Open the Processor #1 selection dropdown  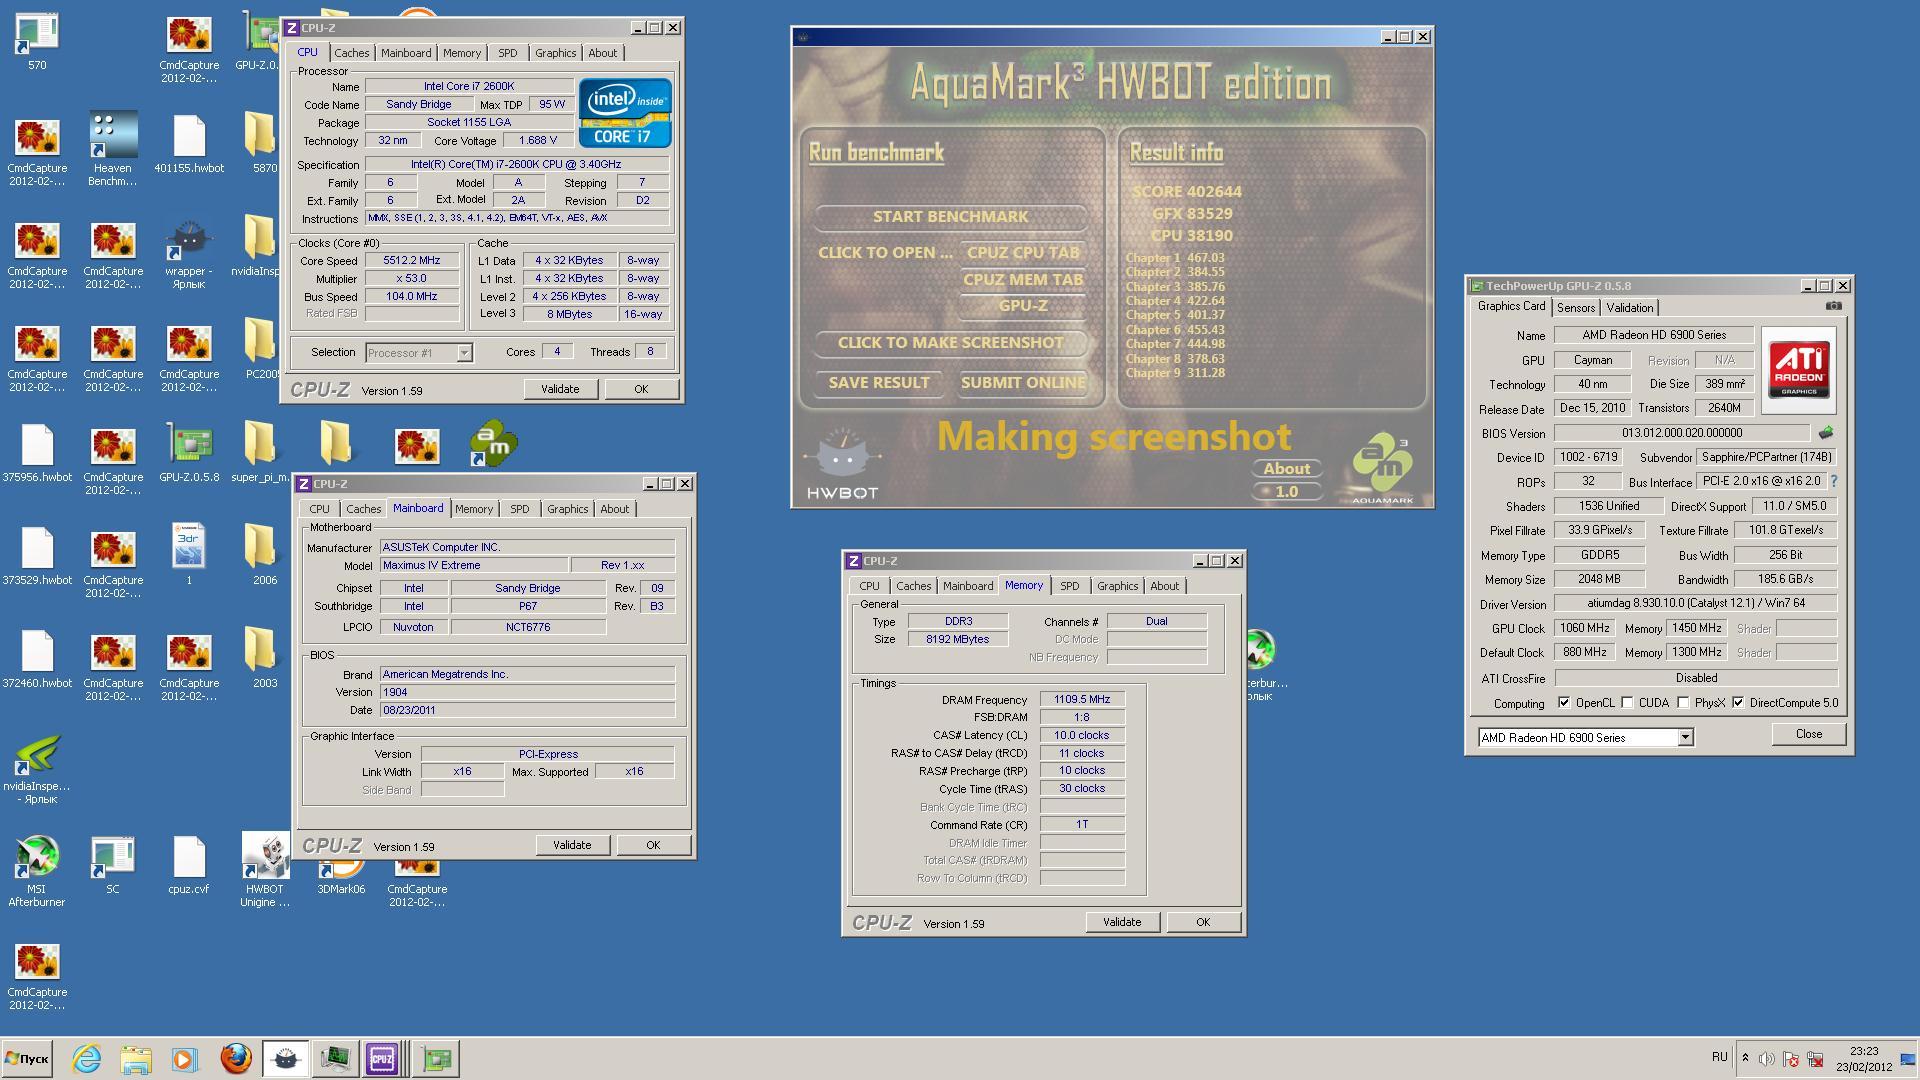coord(418,353)
